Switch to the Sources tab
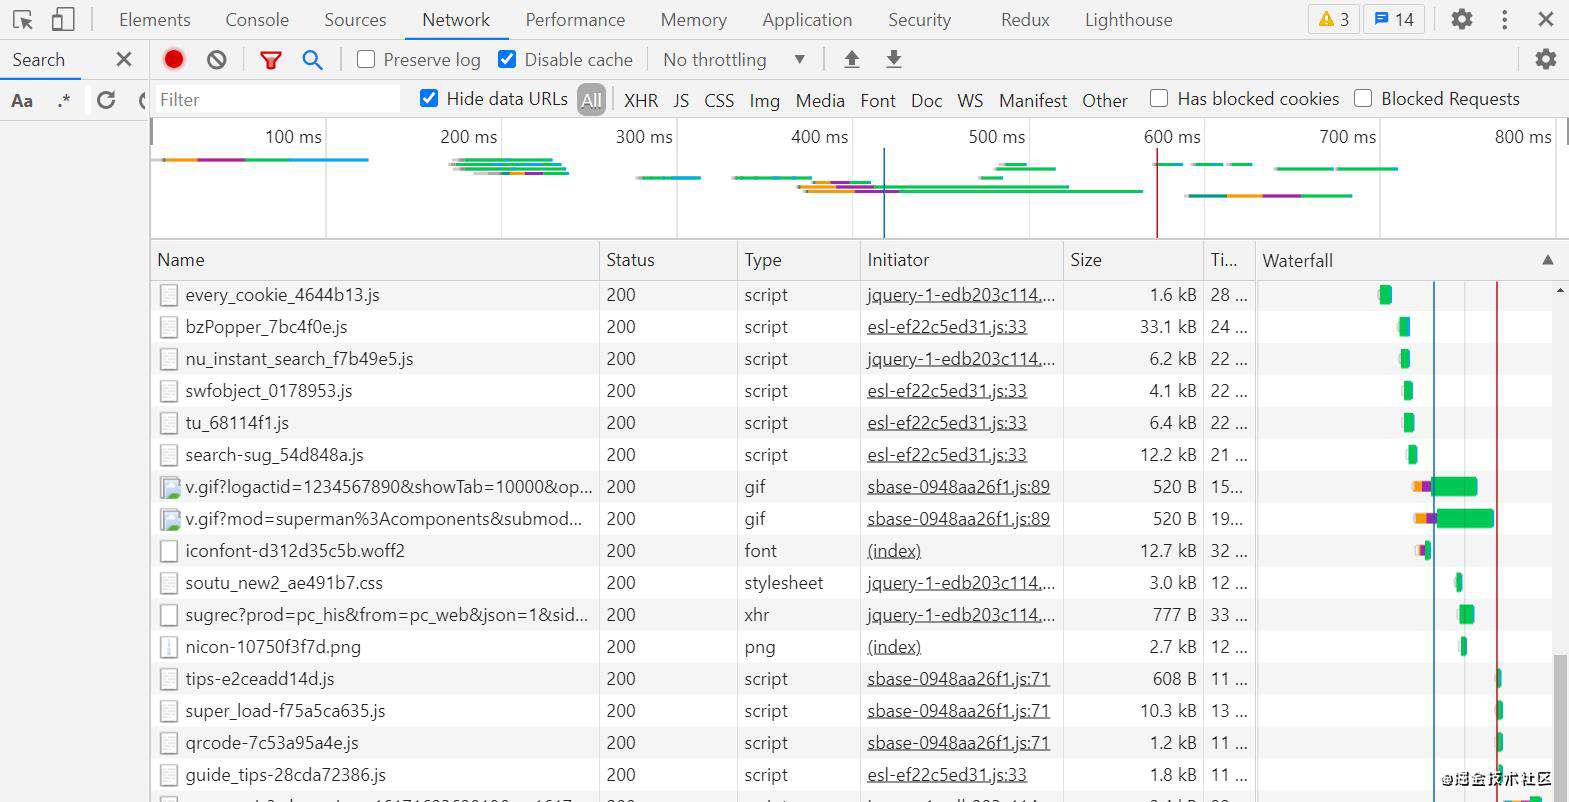 [x=355, y=20]
